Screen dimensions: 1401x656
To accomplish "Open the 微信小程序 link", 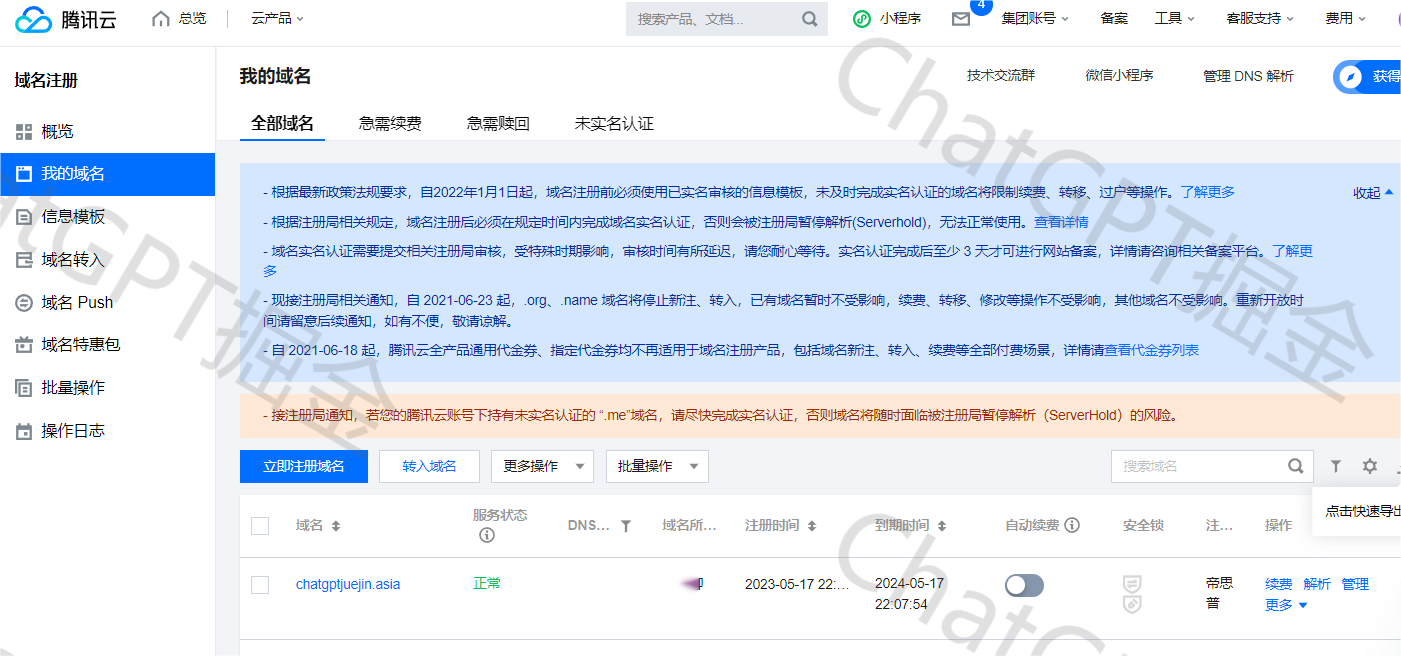I will [1119, 76].
